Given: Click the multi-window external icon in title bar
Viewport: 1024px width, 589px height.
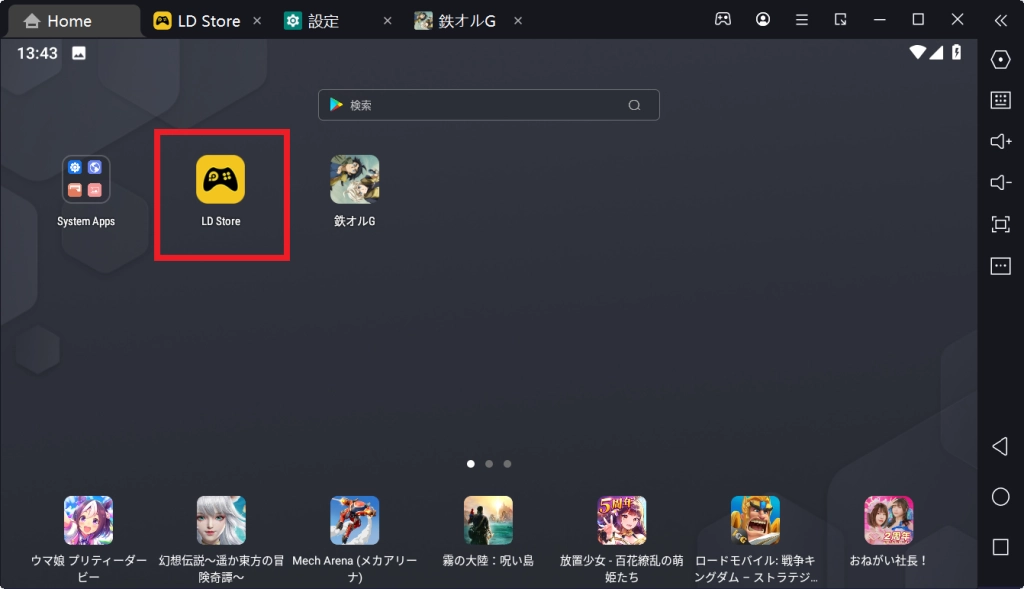Looking at the screenshot, I should point(840,20).
